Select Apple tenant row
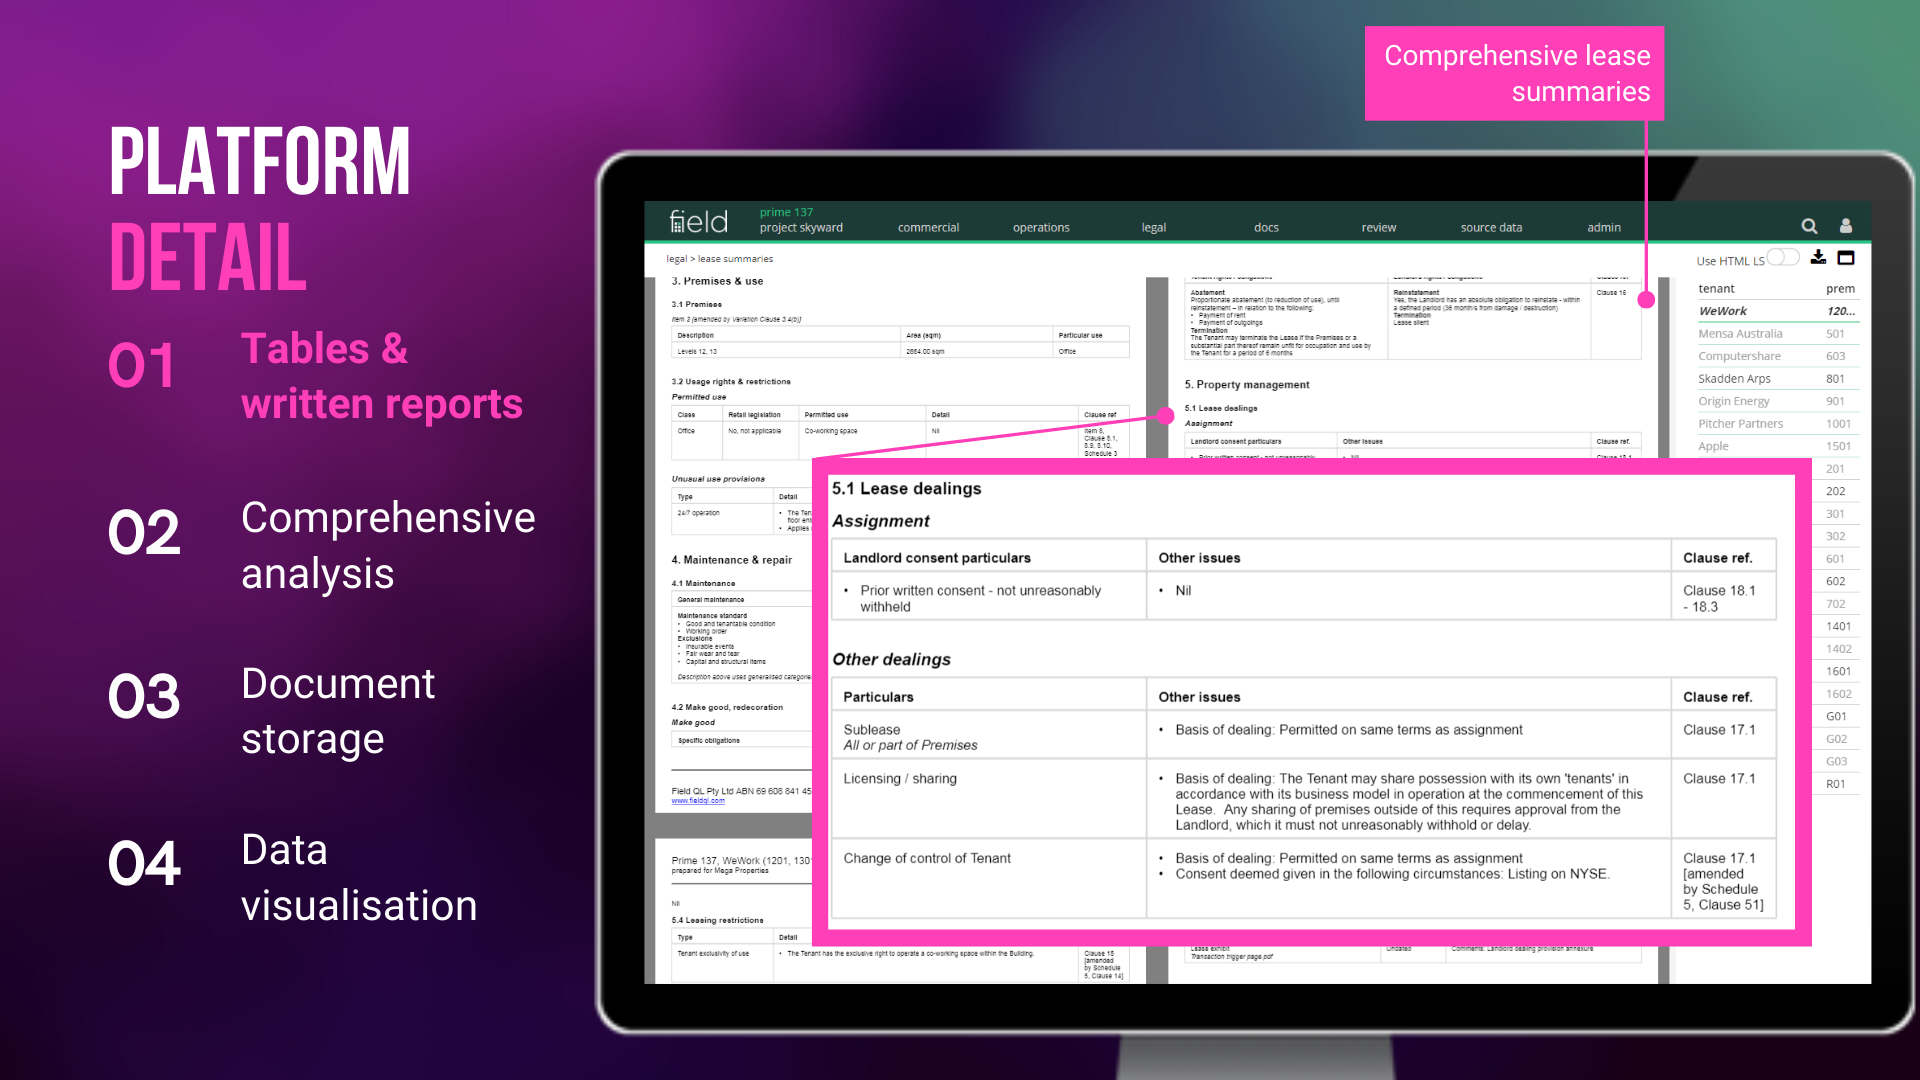The width and height of the screenshot is (1920, 1080). pos(1778,446)
